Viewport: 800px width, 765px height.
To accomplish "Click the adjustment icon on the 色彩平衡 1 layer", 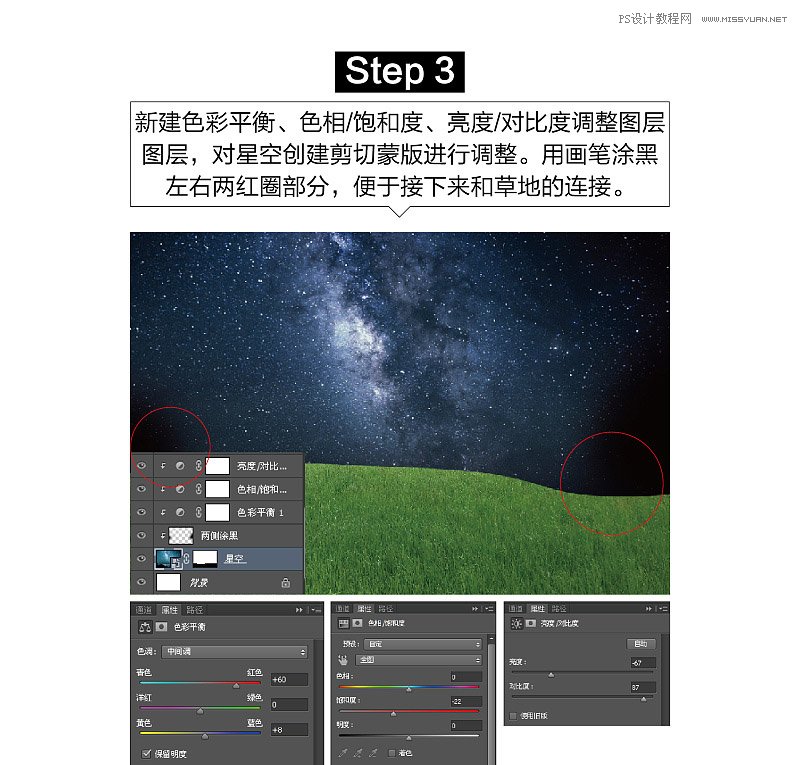I will click(x=180, y=511).
